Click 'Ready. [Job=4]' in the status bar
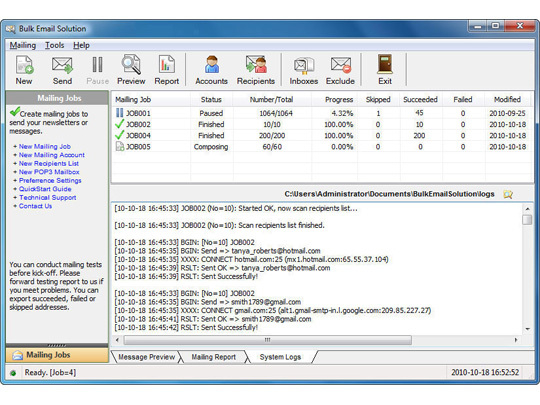This screenshot has height=405, width=540. (50, 373)
